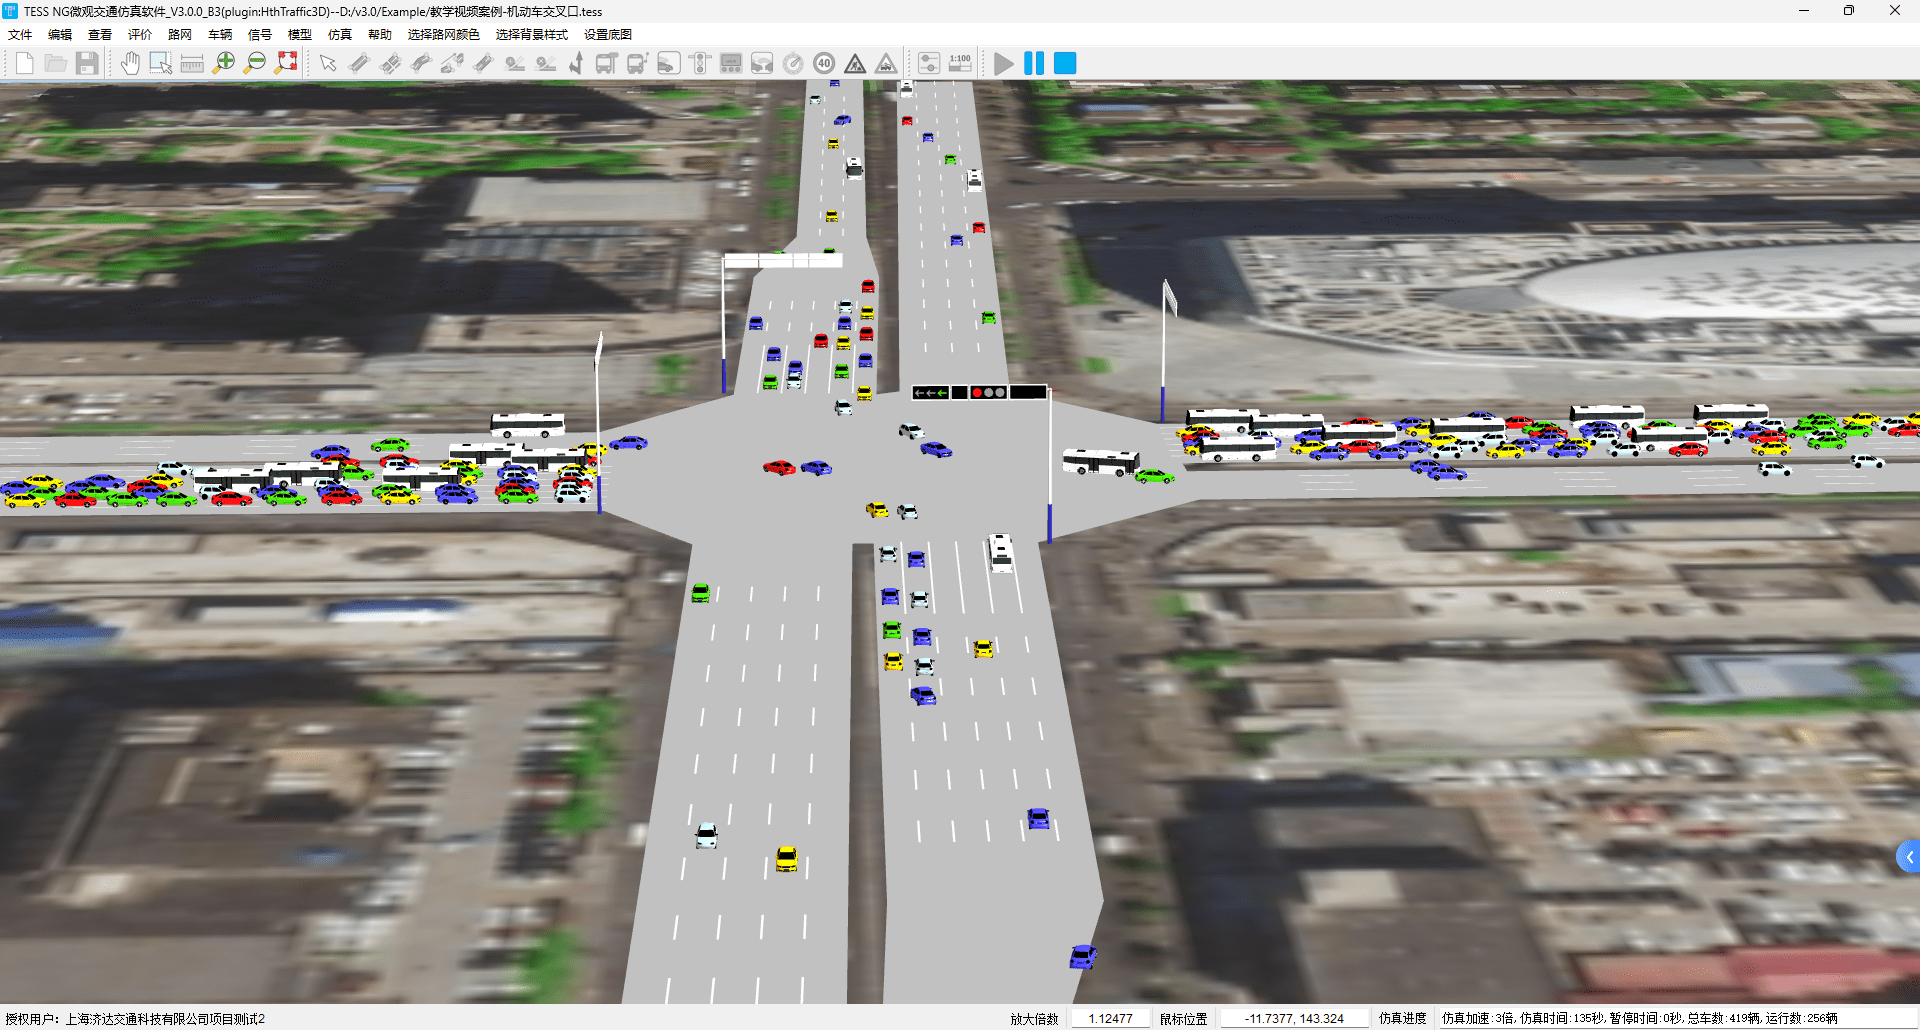Open the 仿真 menu
The width and height of the screenshot is (1920, 1030).
click(x=340, y=35)
